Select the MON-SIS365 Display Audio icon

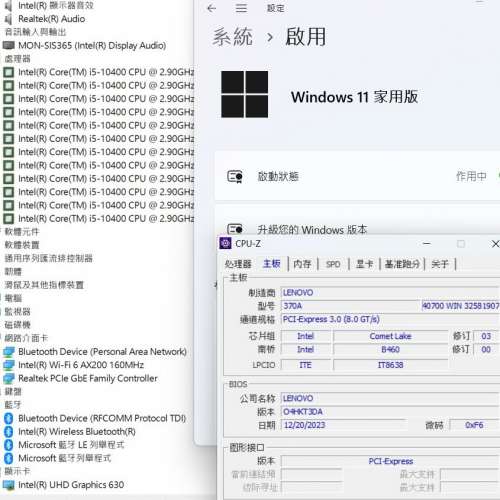pyautogui.click(x=9, y=45)
